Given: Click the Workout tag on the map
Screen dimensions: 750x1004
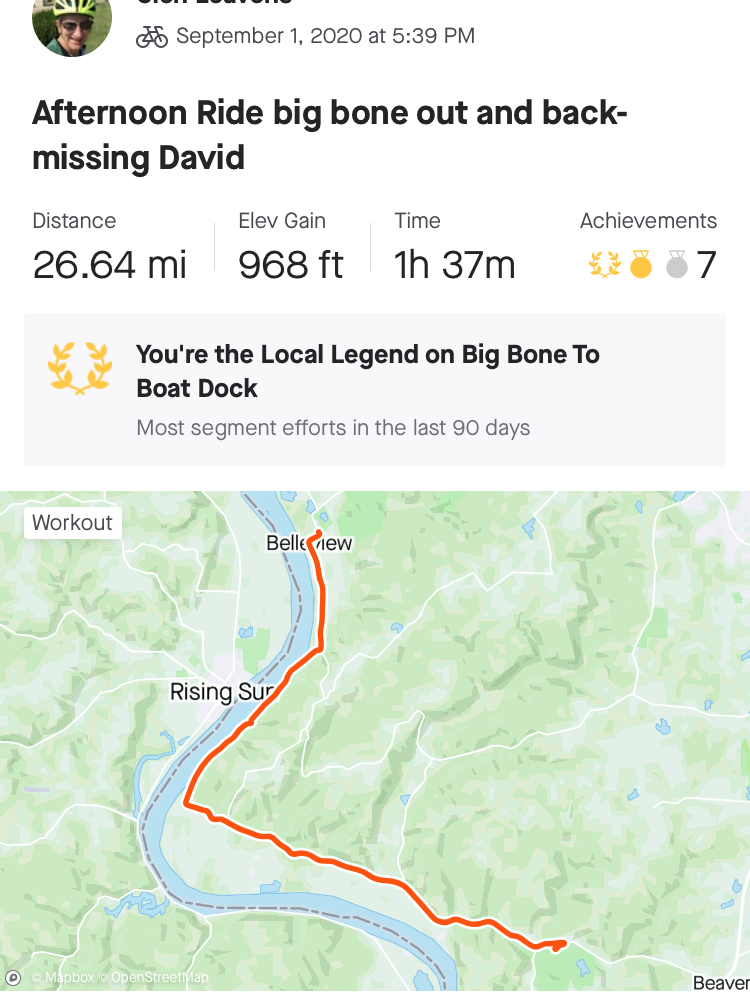Looking at the screenshot, I should [x=72, y=522].
